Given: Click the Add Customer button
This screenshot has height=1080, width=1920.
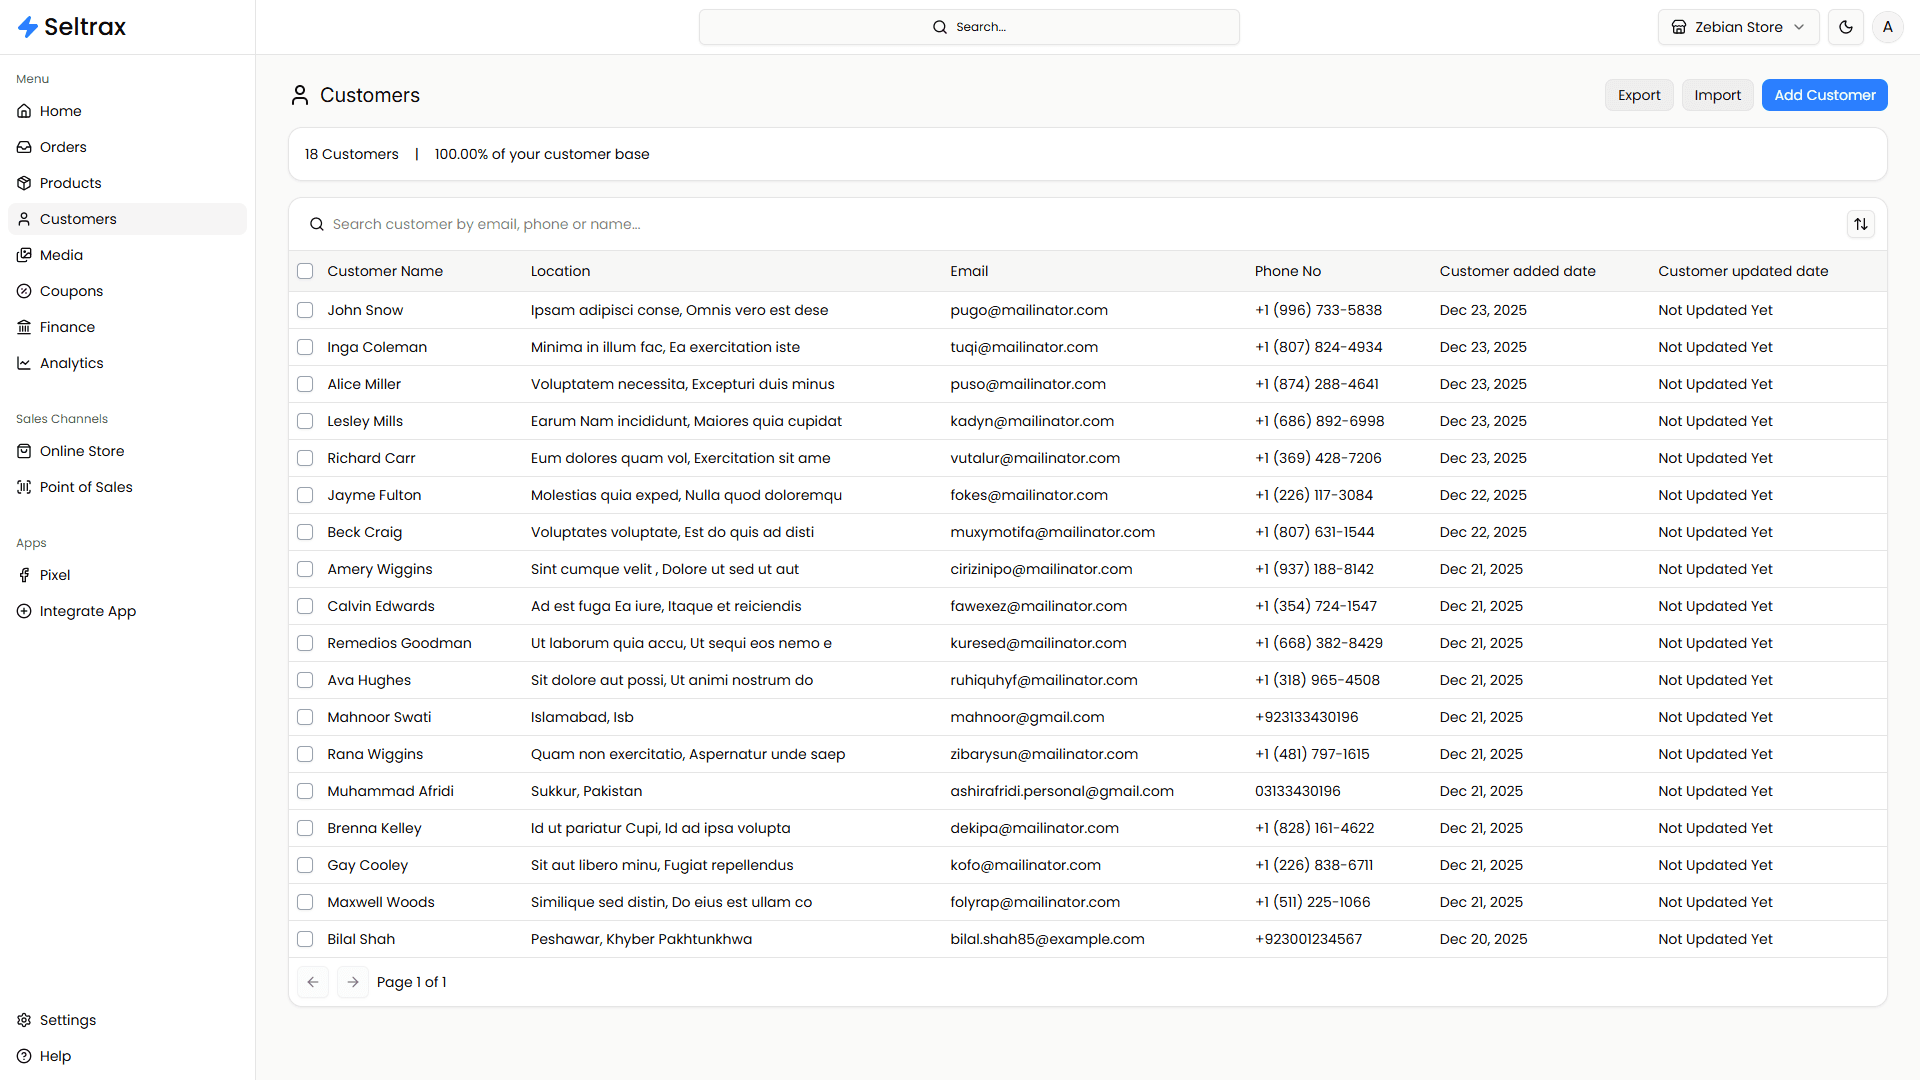Looking at the screenshot, I should point(1824,95).
